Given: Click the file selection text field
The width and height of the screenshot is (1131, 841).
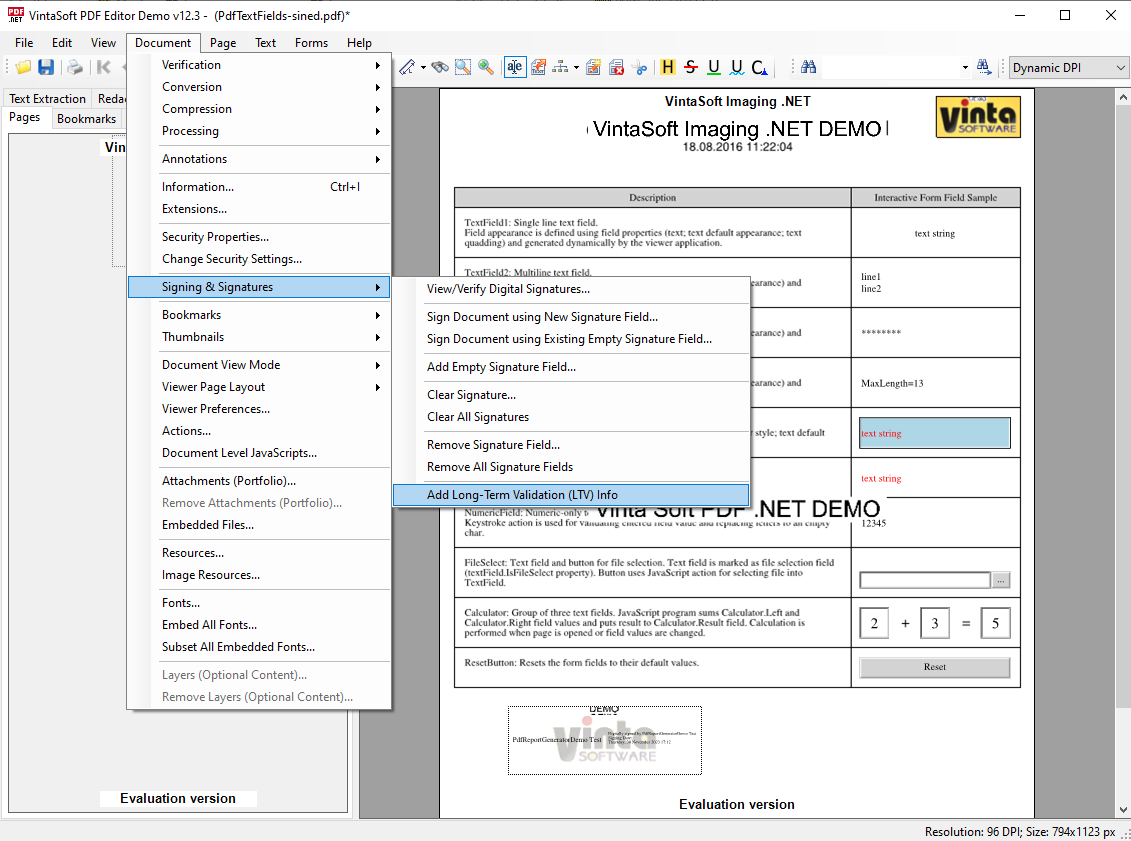Looking at the screenshot, I should tap(925, 580).
